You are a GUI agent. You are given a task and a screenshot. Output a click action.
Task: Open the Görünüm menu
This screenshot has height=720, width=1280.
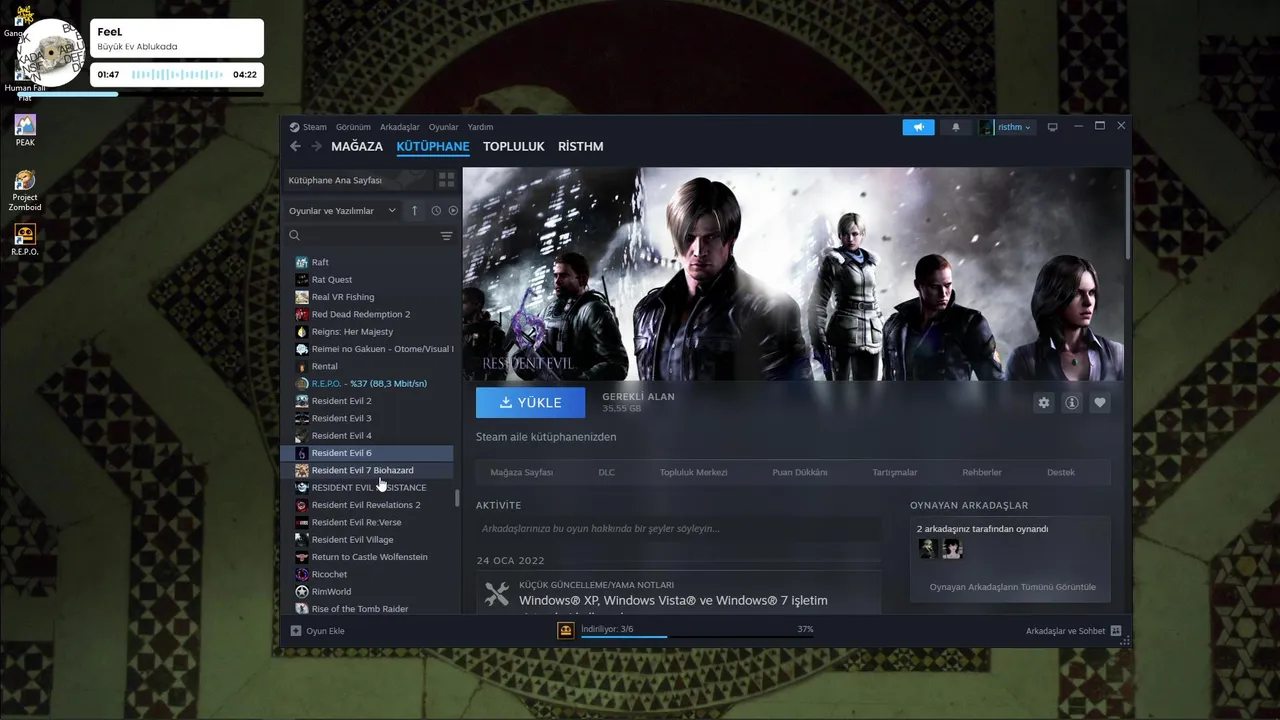[353, 127]
